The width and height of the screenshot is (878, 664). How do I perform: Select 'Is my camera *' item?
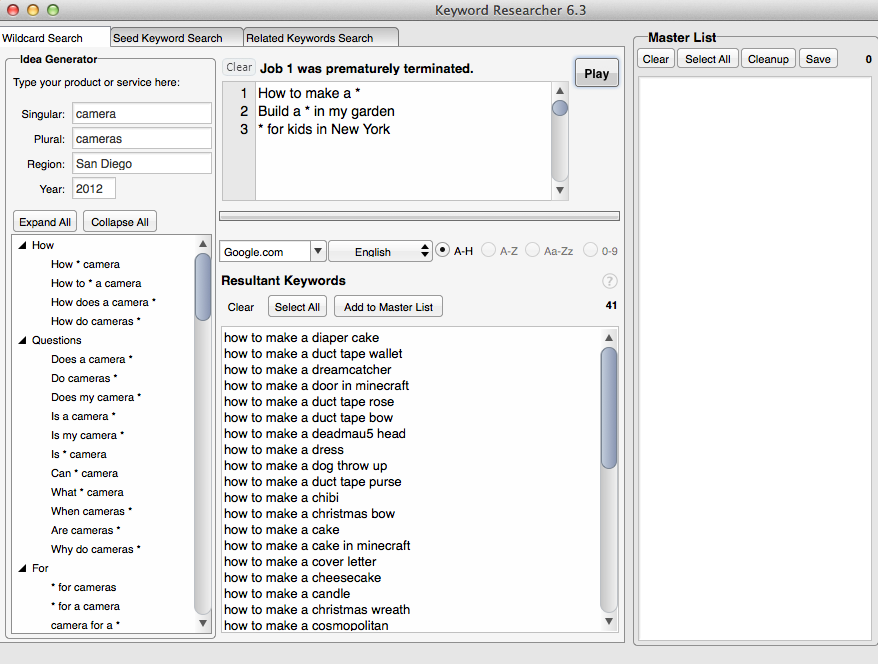tap(87, 436)
